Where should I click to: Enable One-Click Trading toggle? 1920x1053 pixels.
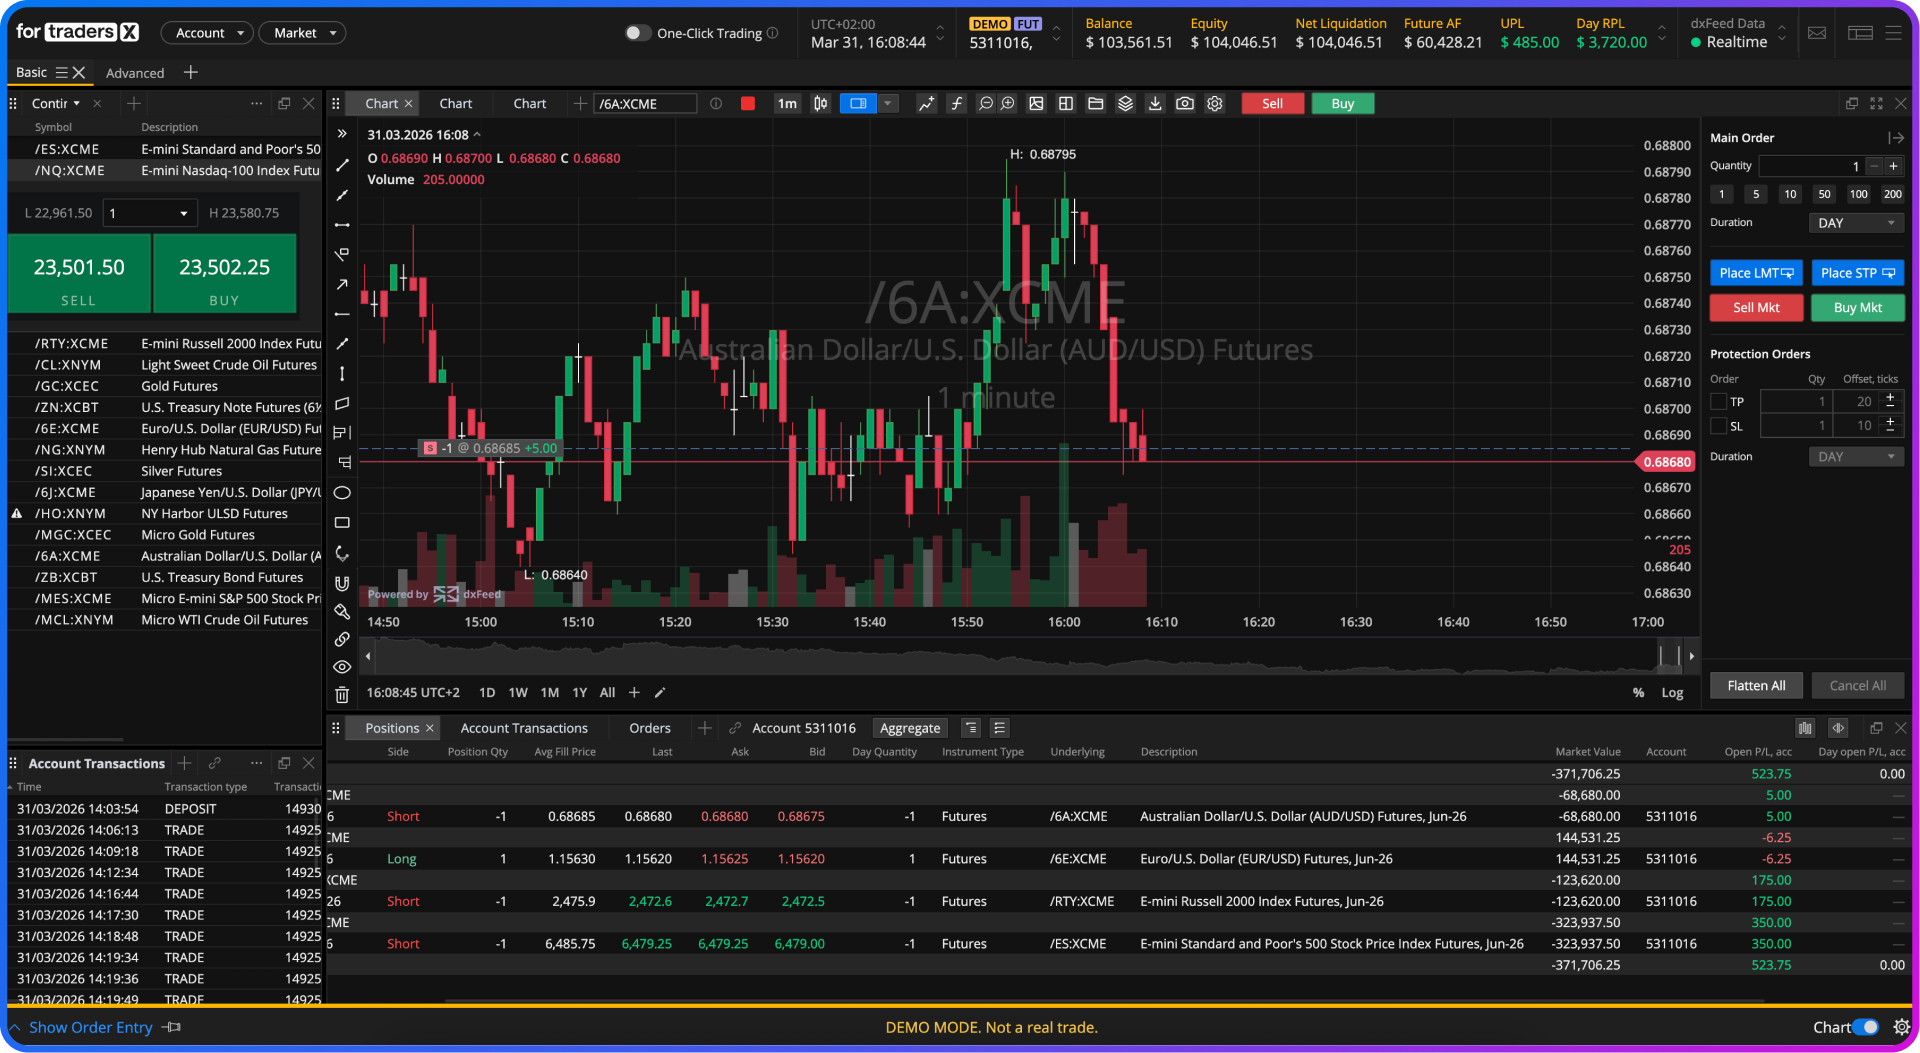click(x=637, y=32)
